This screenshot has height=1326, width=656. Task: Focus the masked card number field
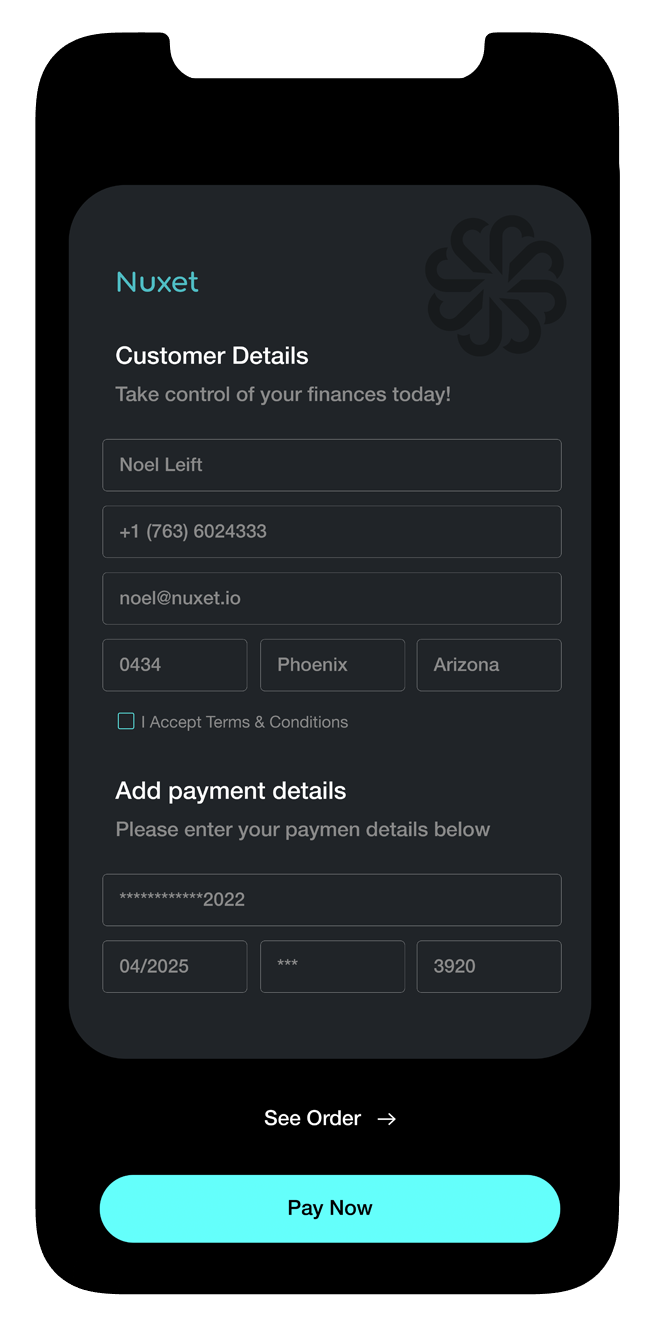(x=331, y=900)
